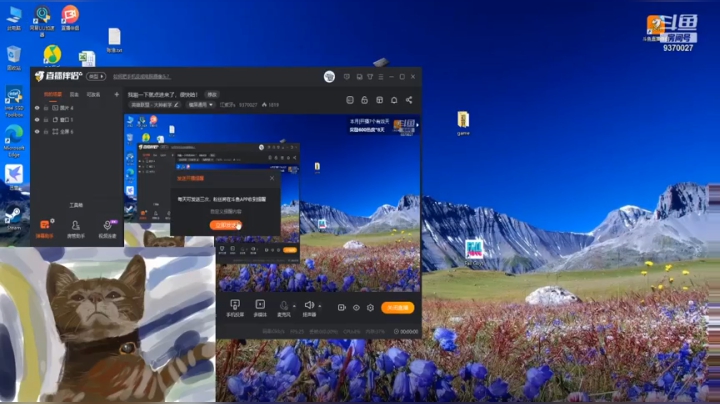Open 此电脑 desktop icon
Screen dimensions: 720x404
14,18
